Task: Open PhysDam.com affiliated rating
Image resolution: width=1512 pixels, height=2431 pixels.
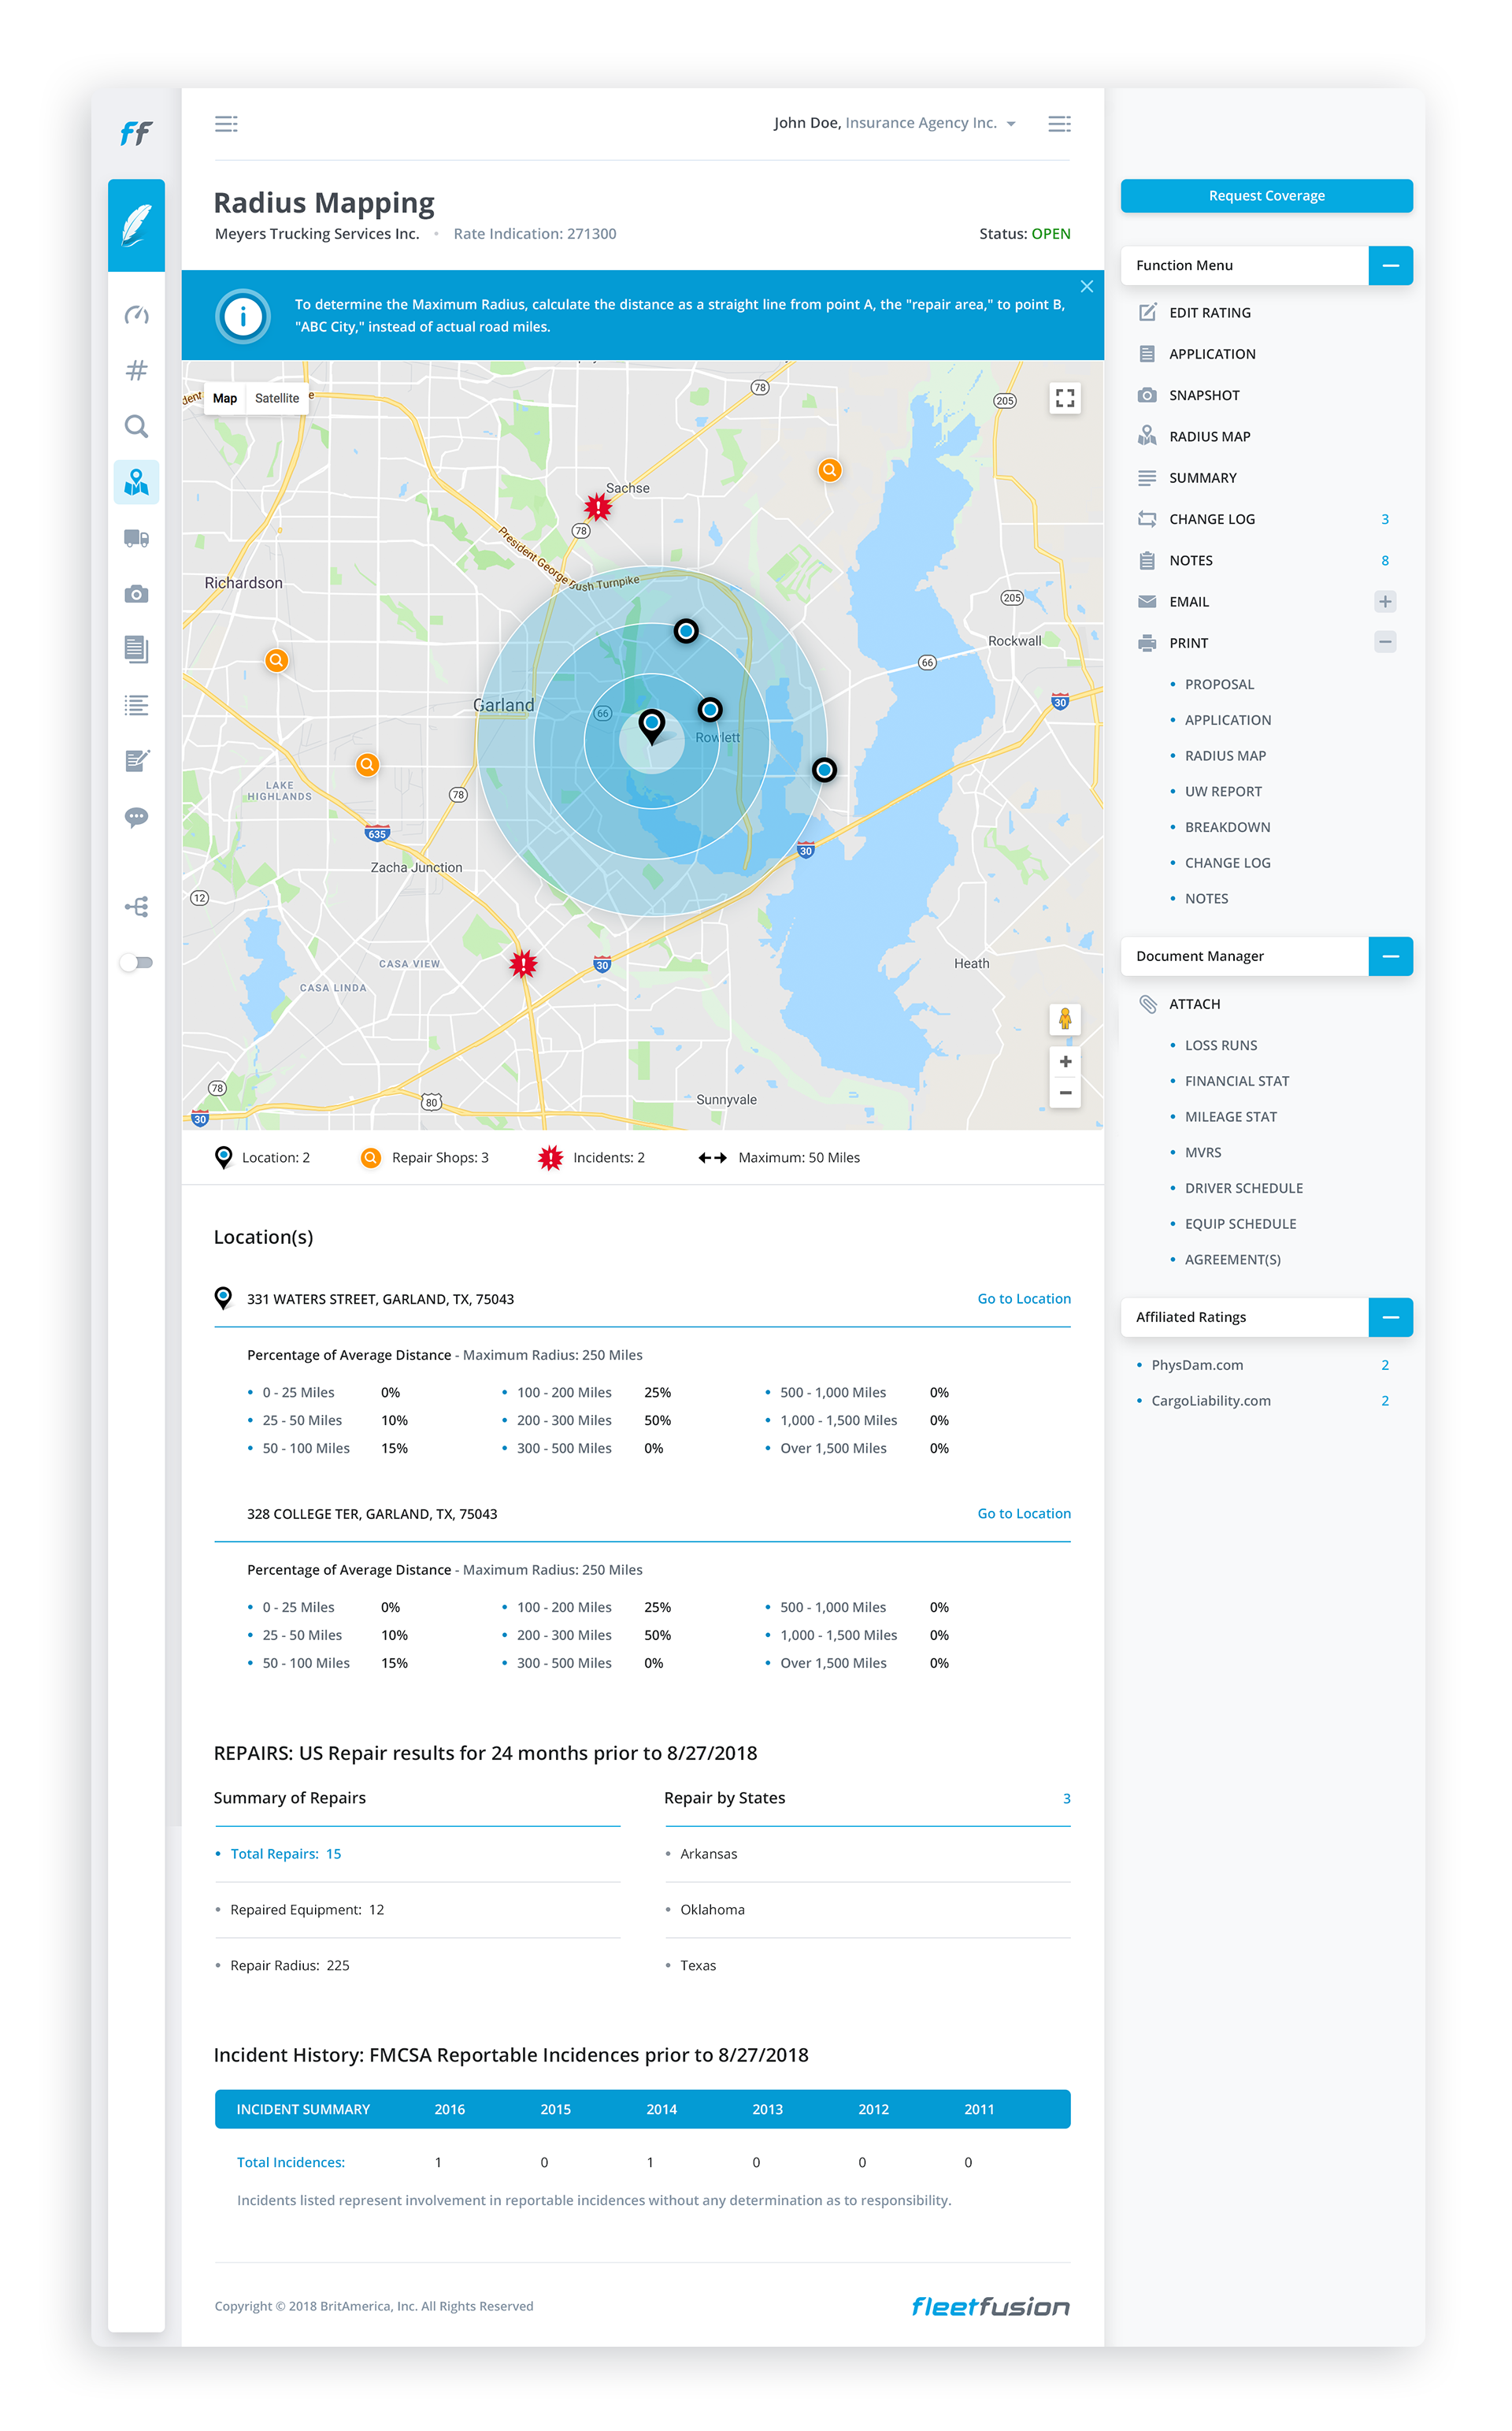Action: coord(1197,1365)
